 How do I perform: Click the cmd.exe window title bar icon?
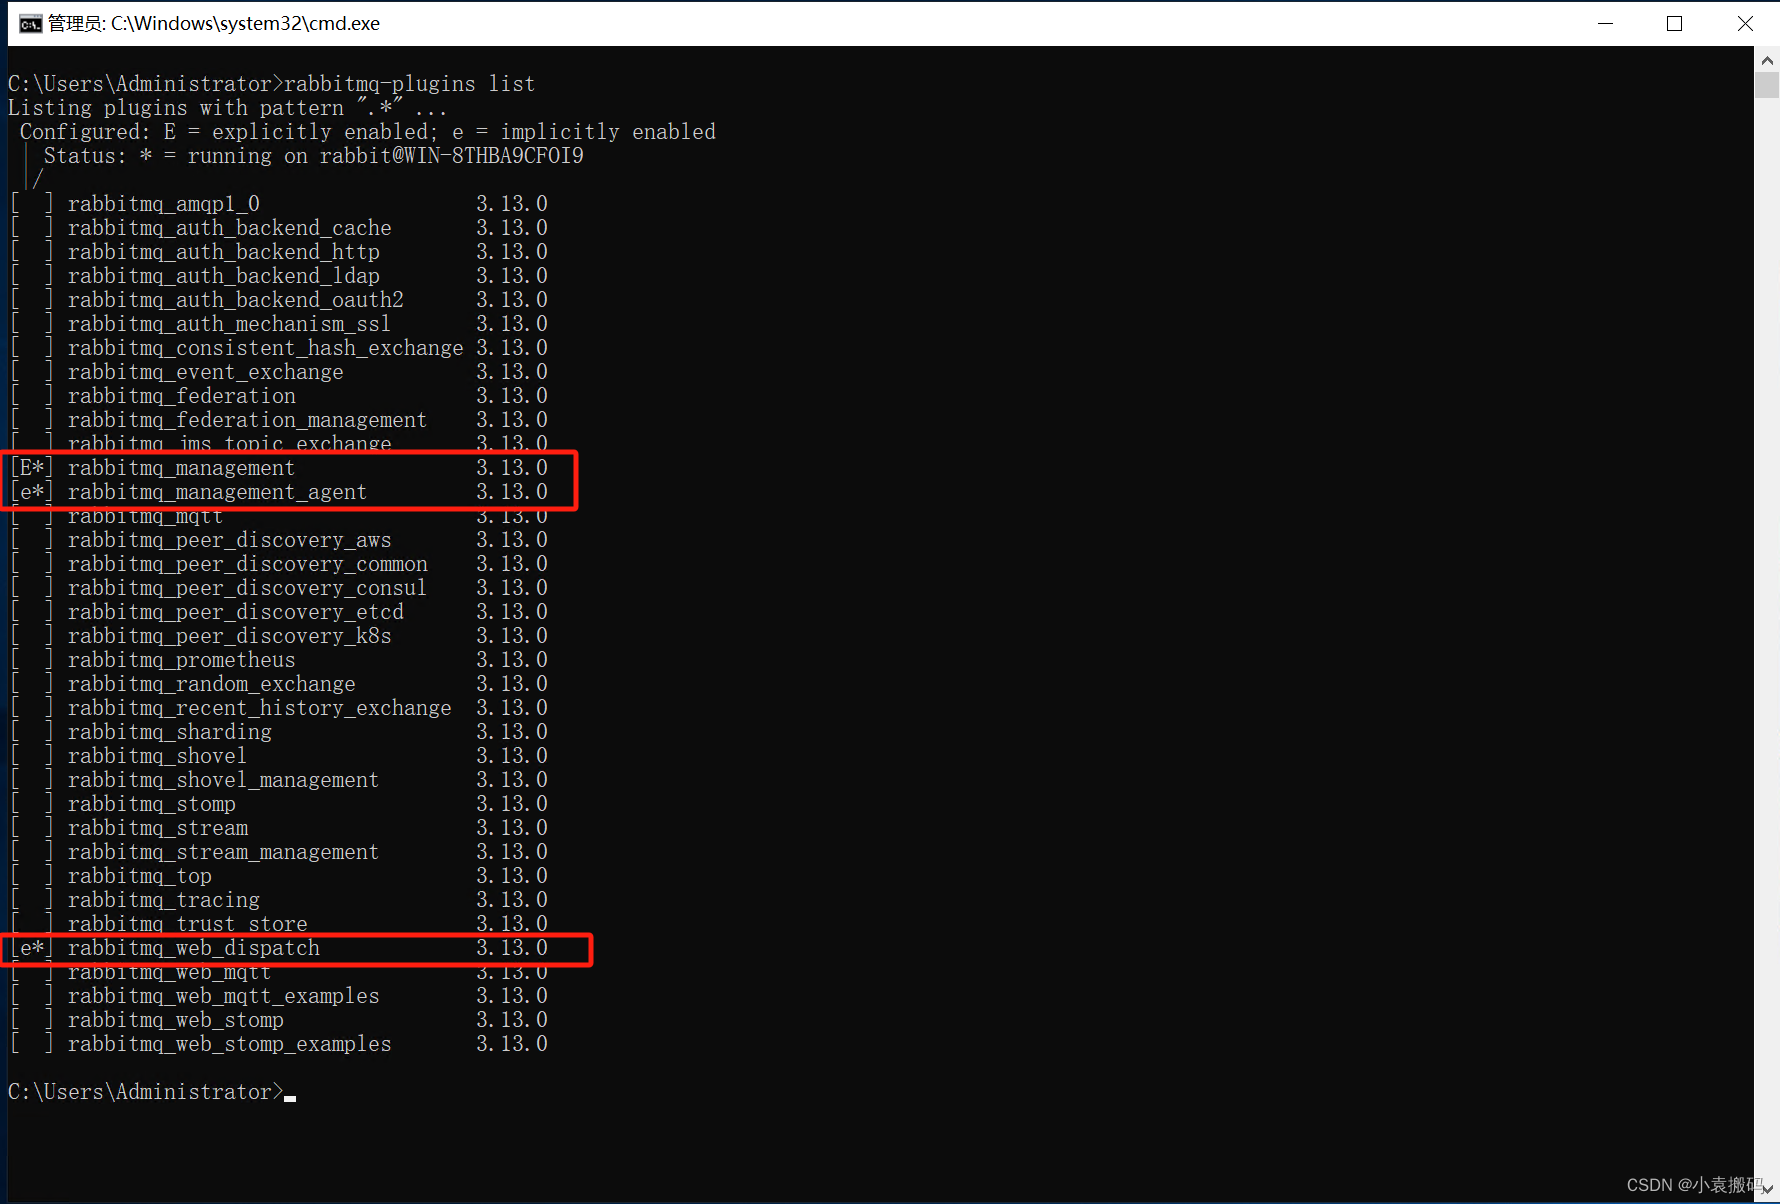pos(30,23)
